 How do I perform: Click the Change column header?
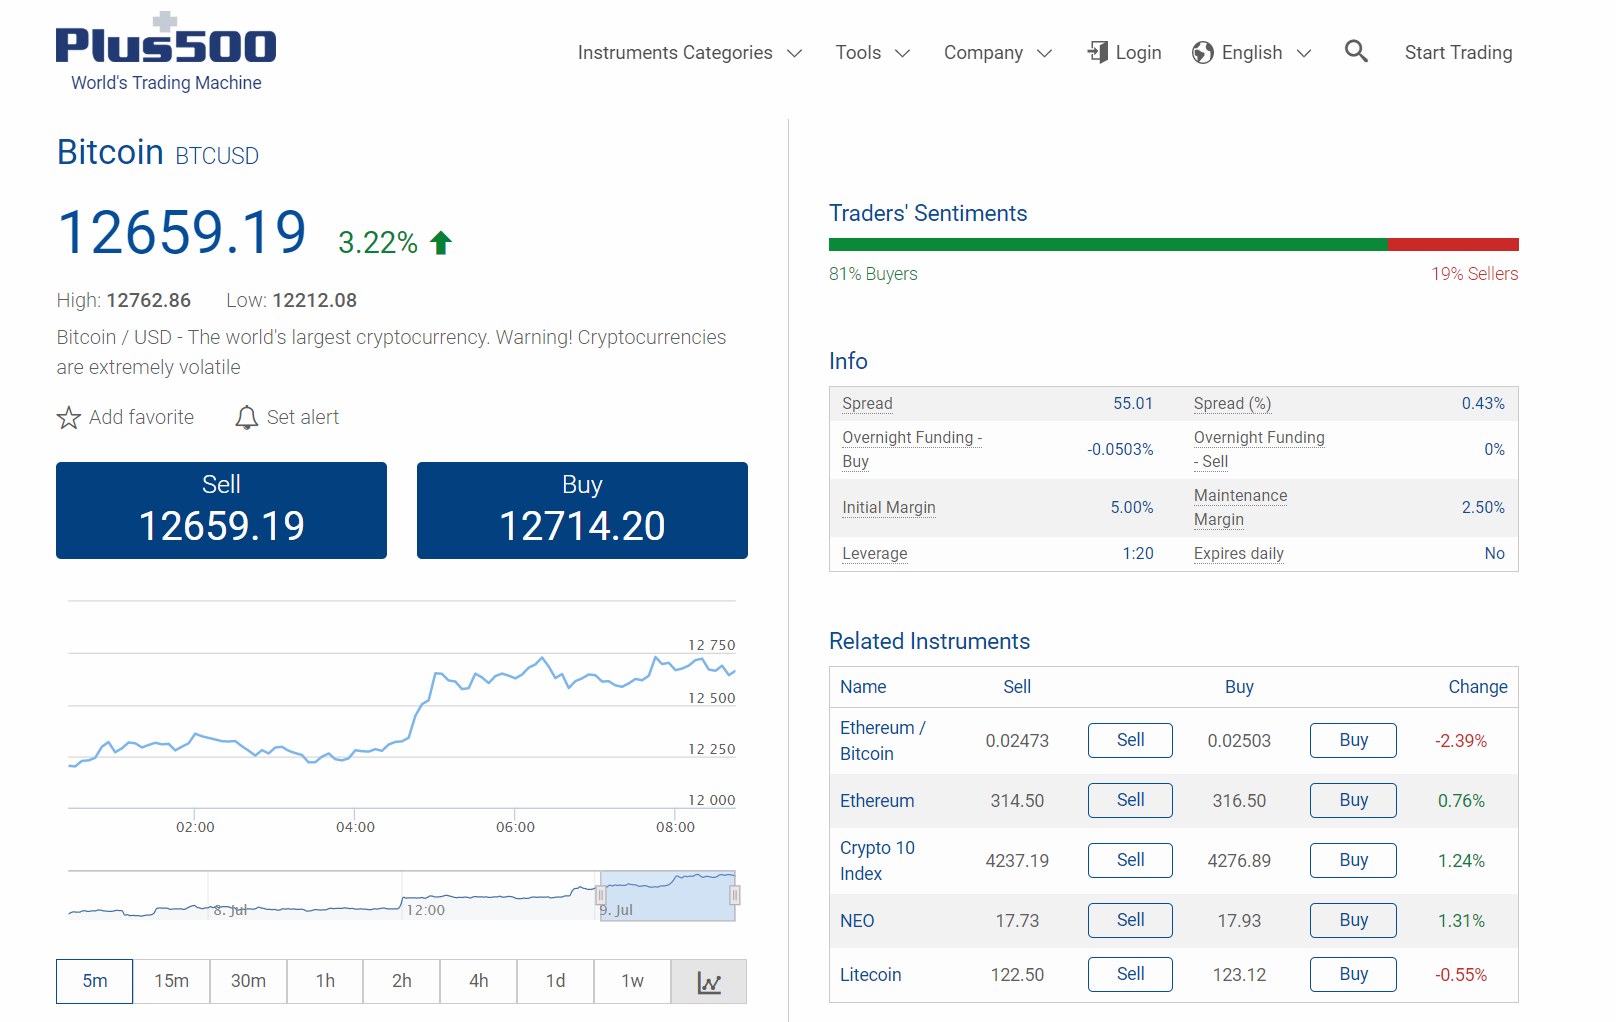[x=1478, y=687]
